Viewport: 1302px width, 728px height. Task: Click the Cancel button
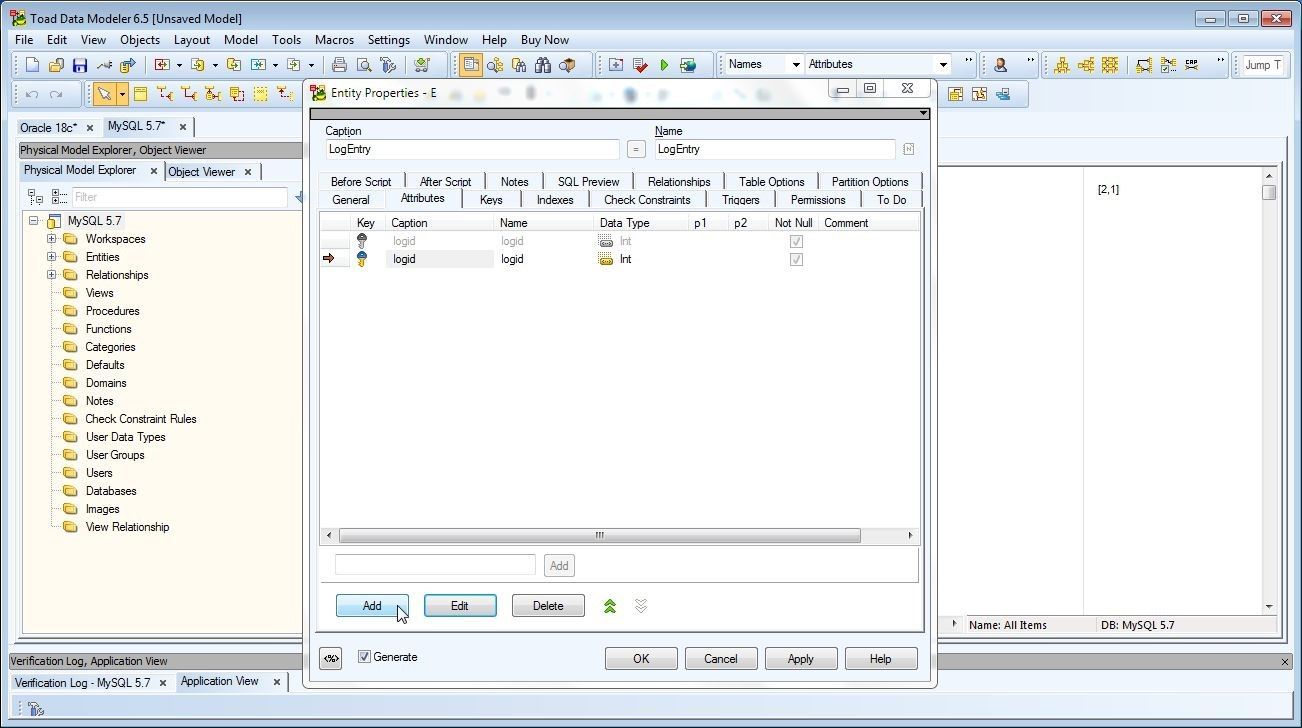pyautogui.click(x=721, y=659)
